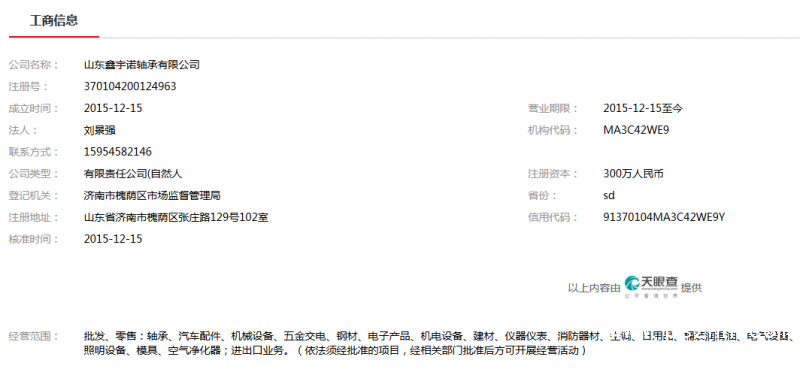Click the 公司名称 field label

coord(34,65)
